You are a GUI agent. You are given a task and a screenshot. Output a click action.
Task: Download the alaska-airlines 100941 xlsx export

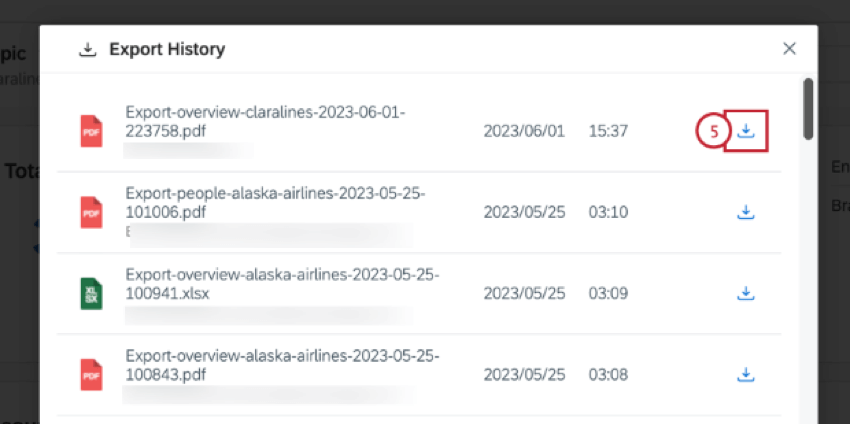click(746, 293)
